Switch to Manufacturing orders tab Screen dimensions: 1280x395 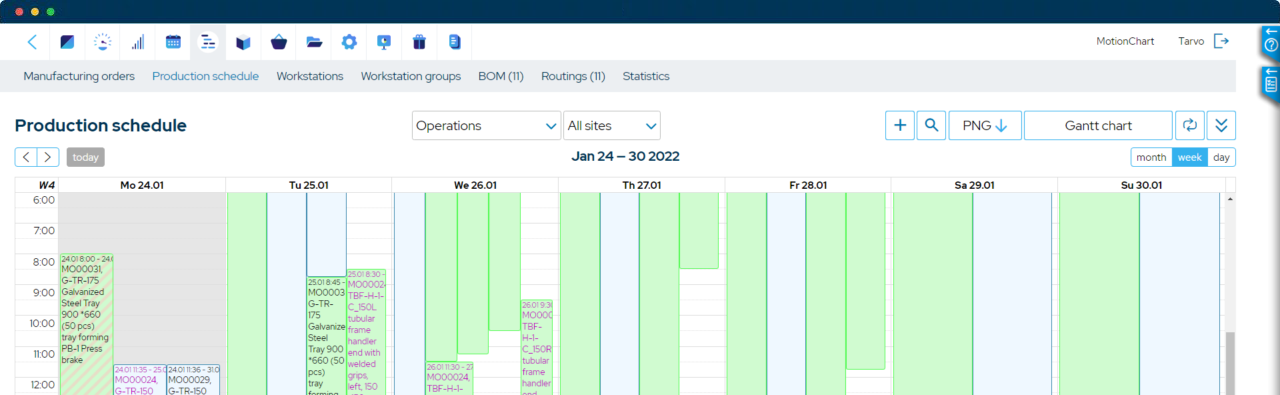(x=79, y=76)
